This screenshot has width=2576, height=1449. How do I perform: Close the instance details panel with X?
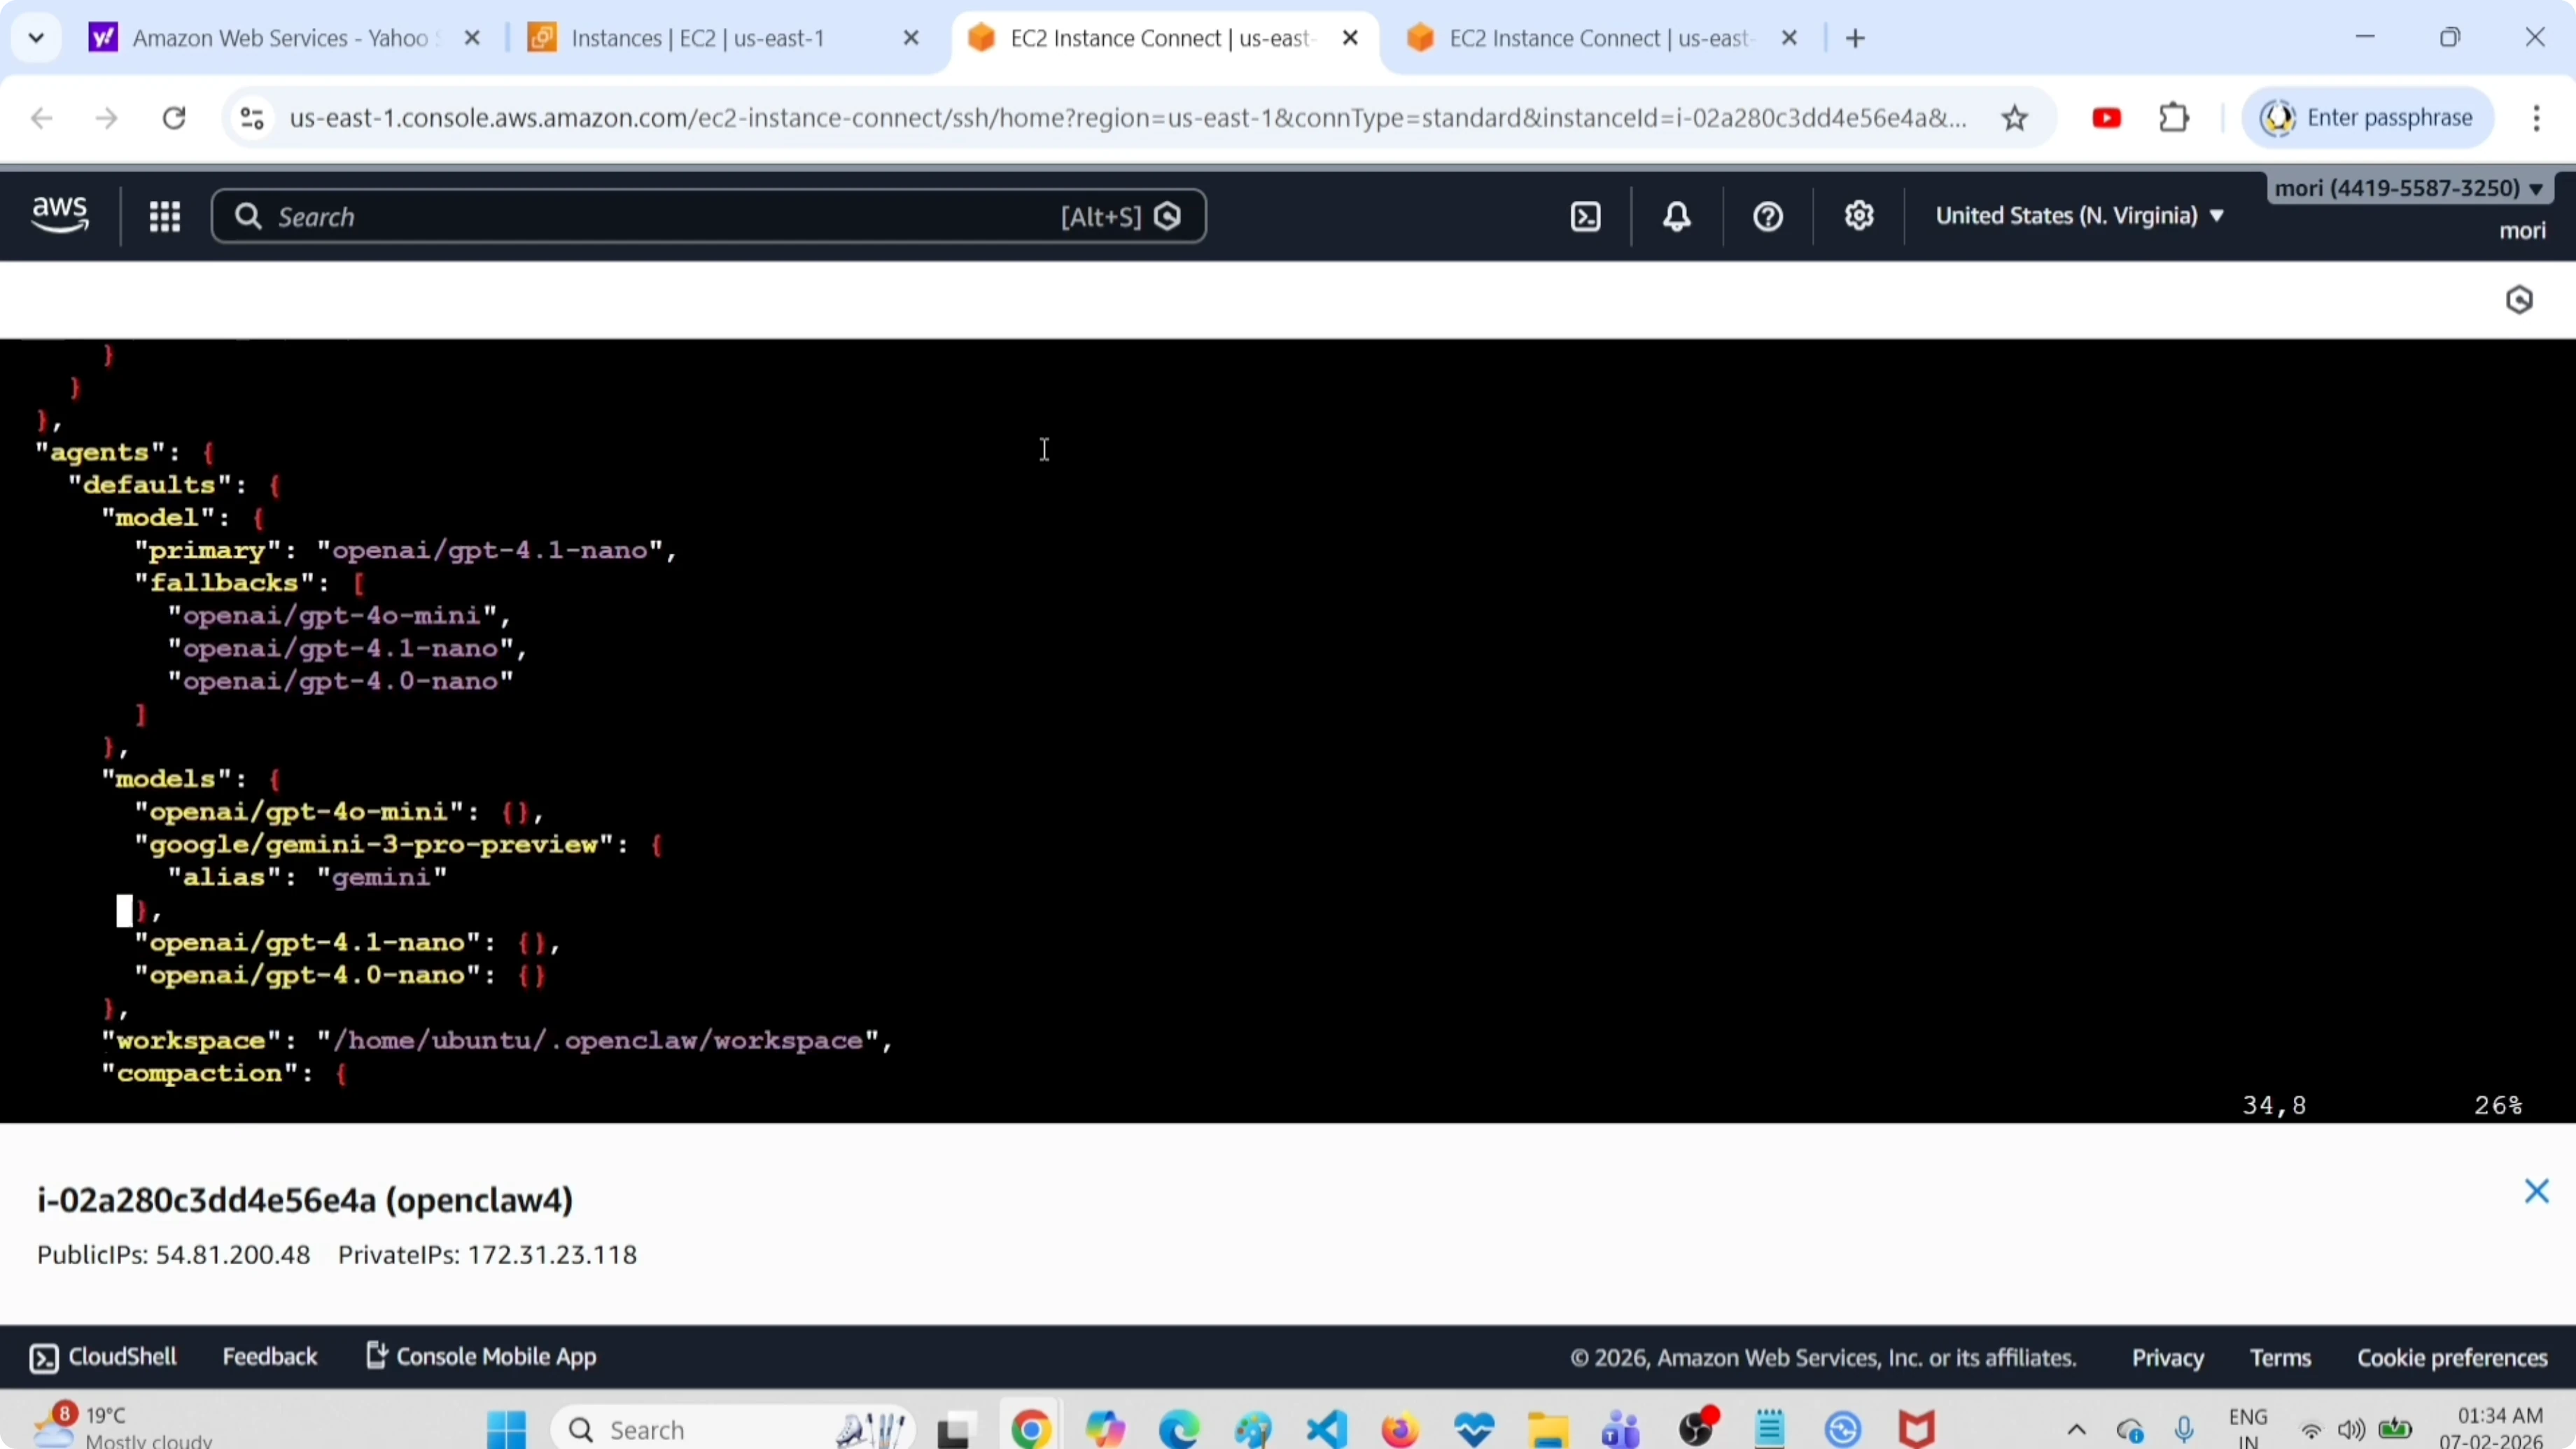(2536, 1190)
